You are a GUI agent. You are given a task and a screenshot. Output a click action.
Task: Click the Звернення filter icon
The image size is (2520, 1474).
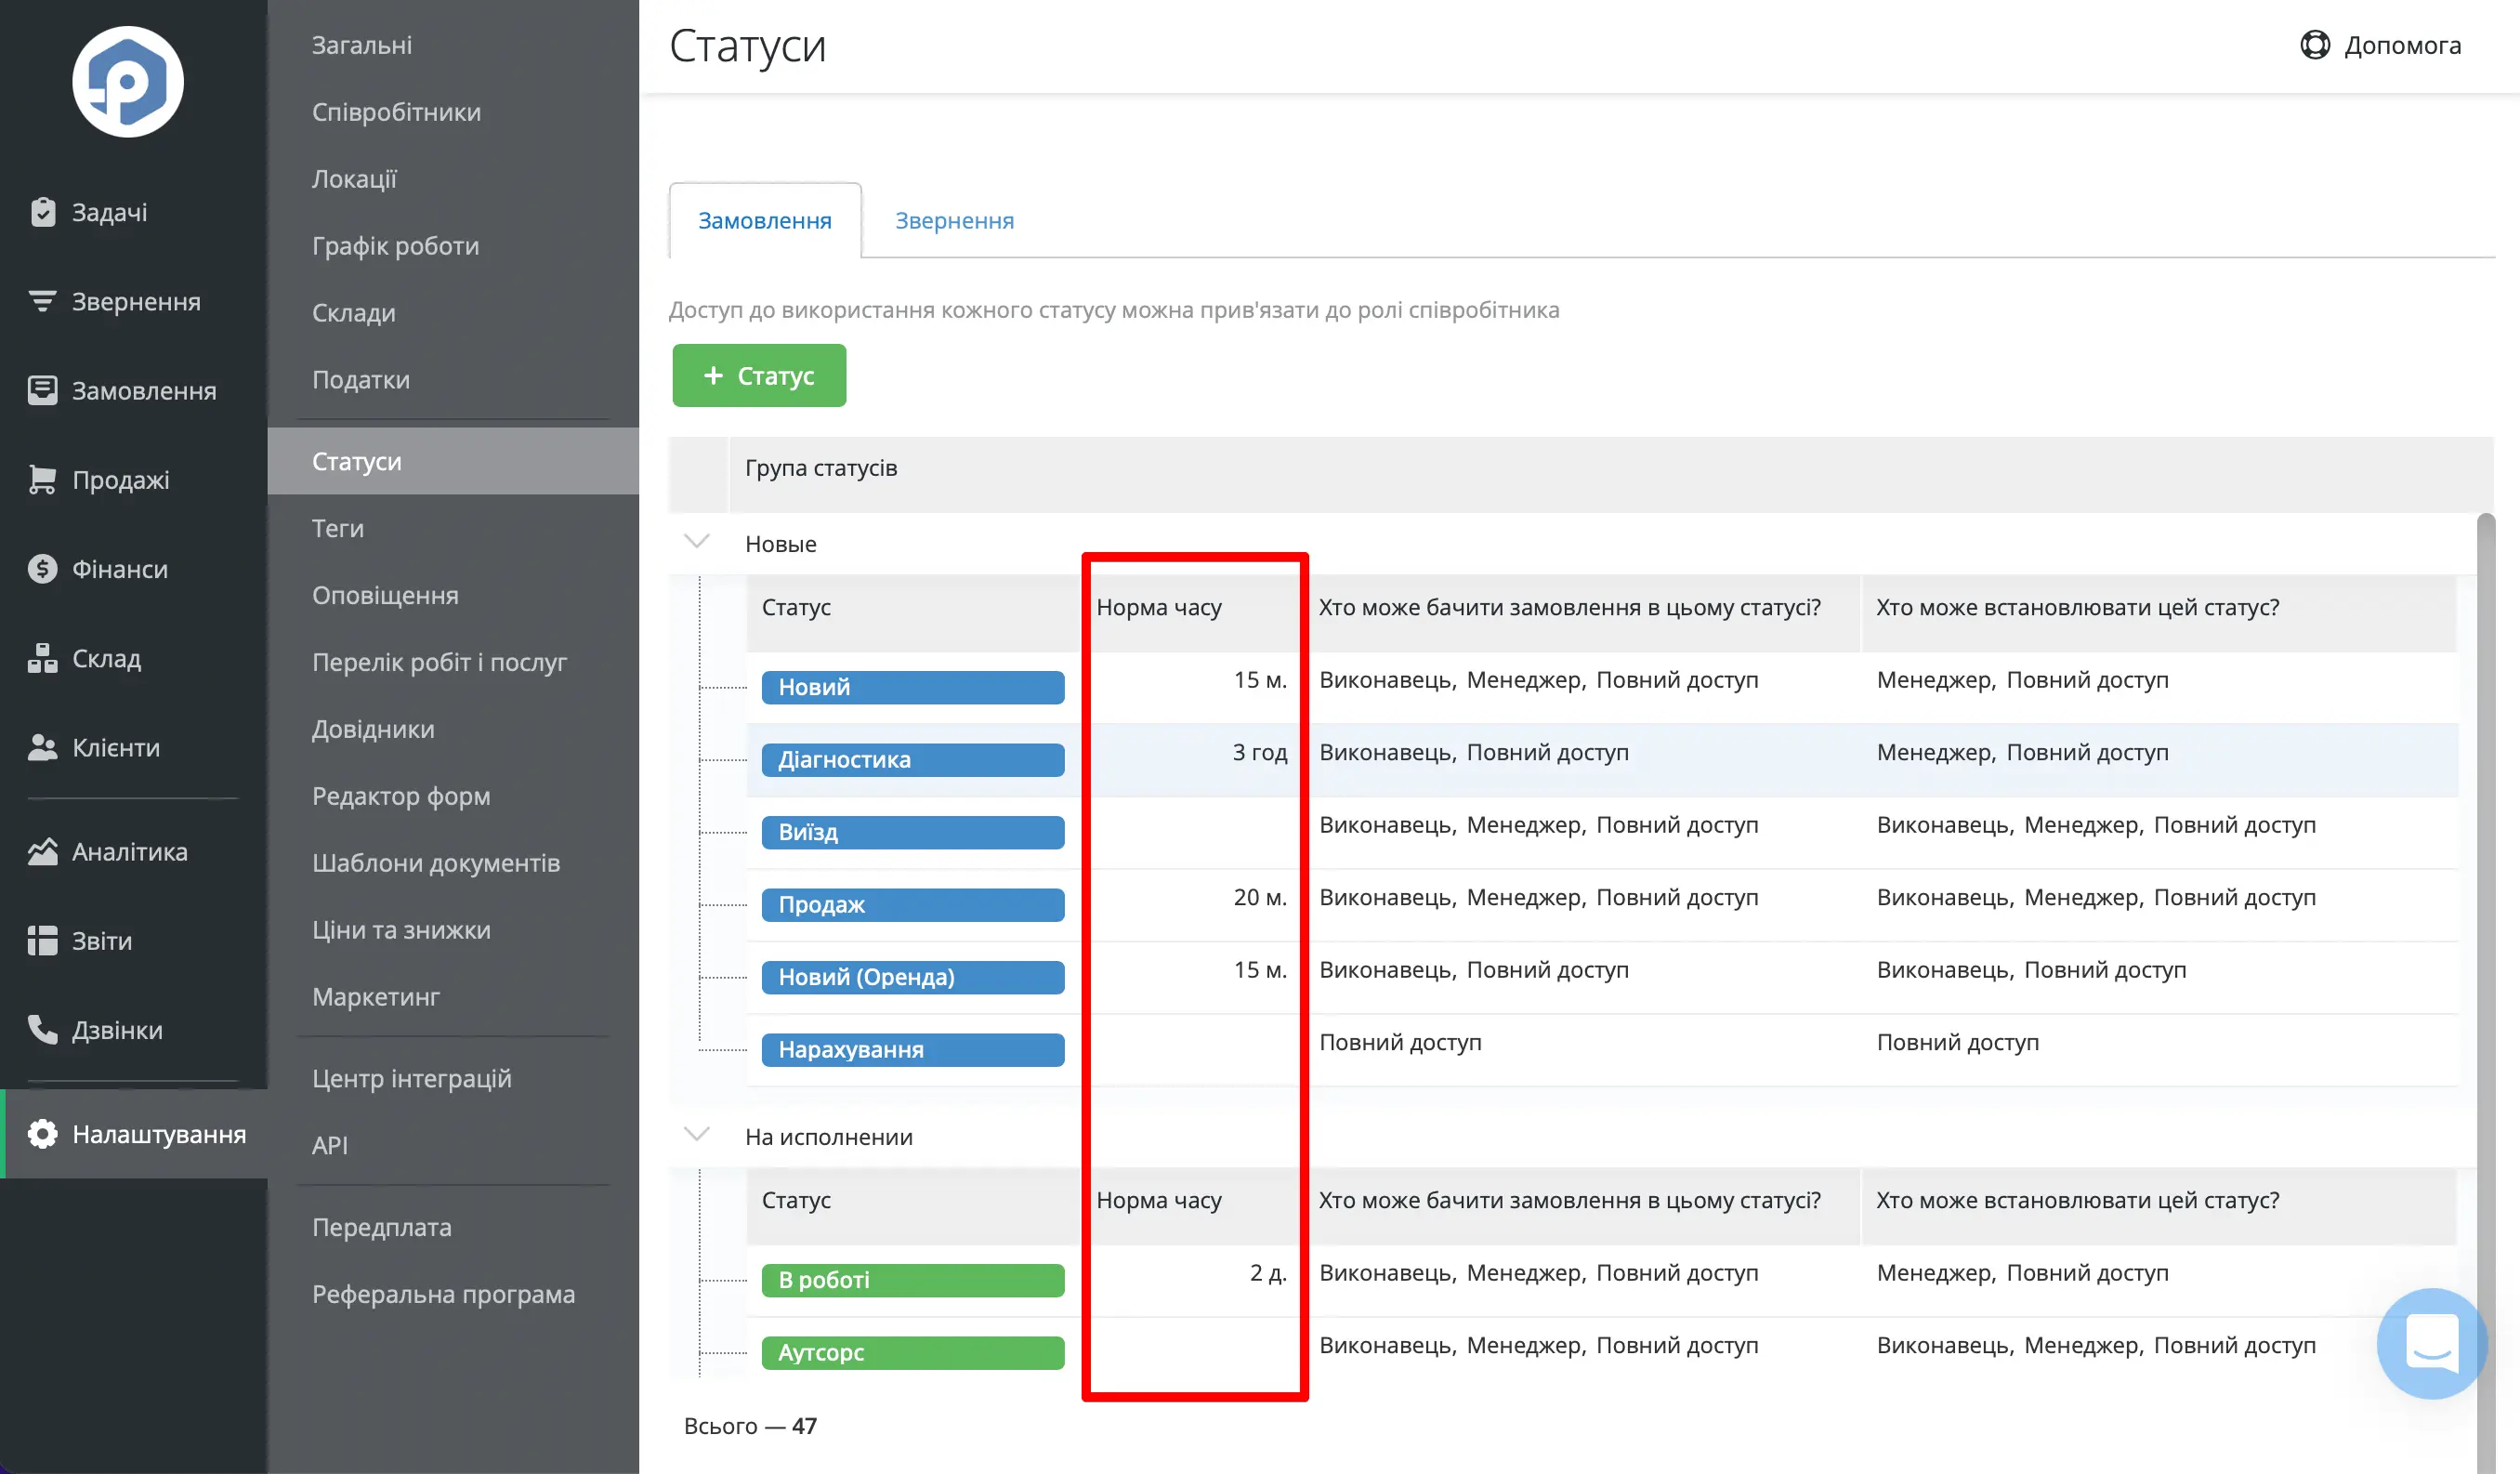pyautogui.click(x=42, y=301)
